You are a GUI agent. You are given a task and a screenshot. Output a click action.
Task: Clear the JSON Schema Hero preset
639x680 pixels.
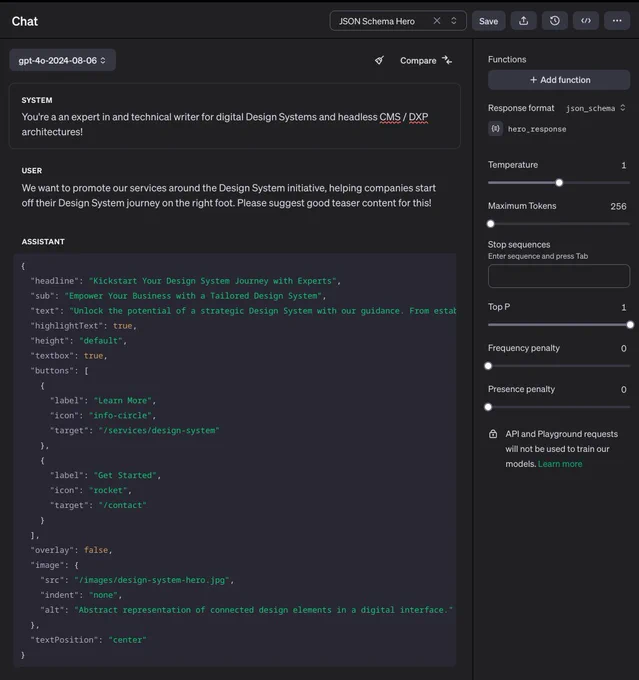click(x=437, y=21)
